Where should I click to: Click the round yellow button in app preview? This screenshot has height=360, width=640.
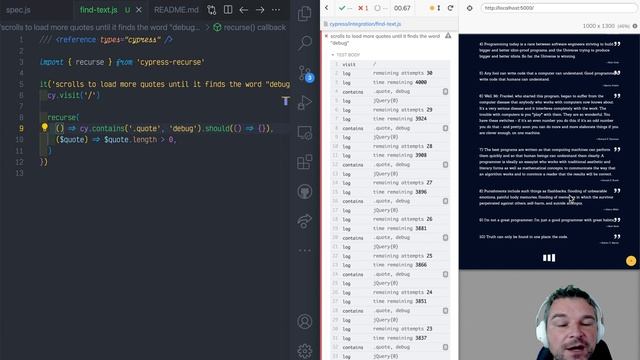pyautogui.click(x=631, y=261)
